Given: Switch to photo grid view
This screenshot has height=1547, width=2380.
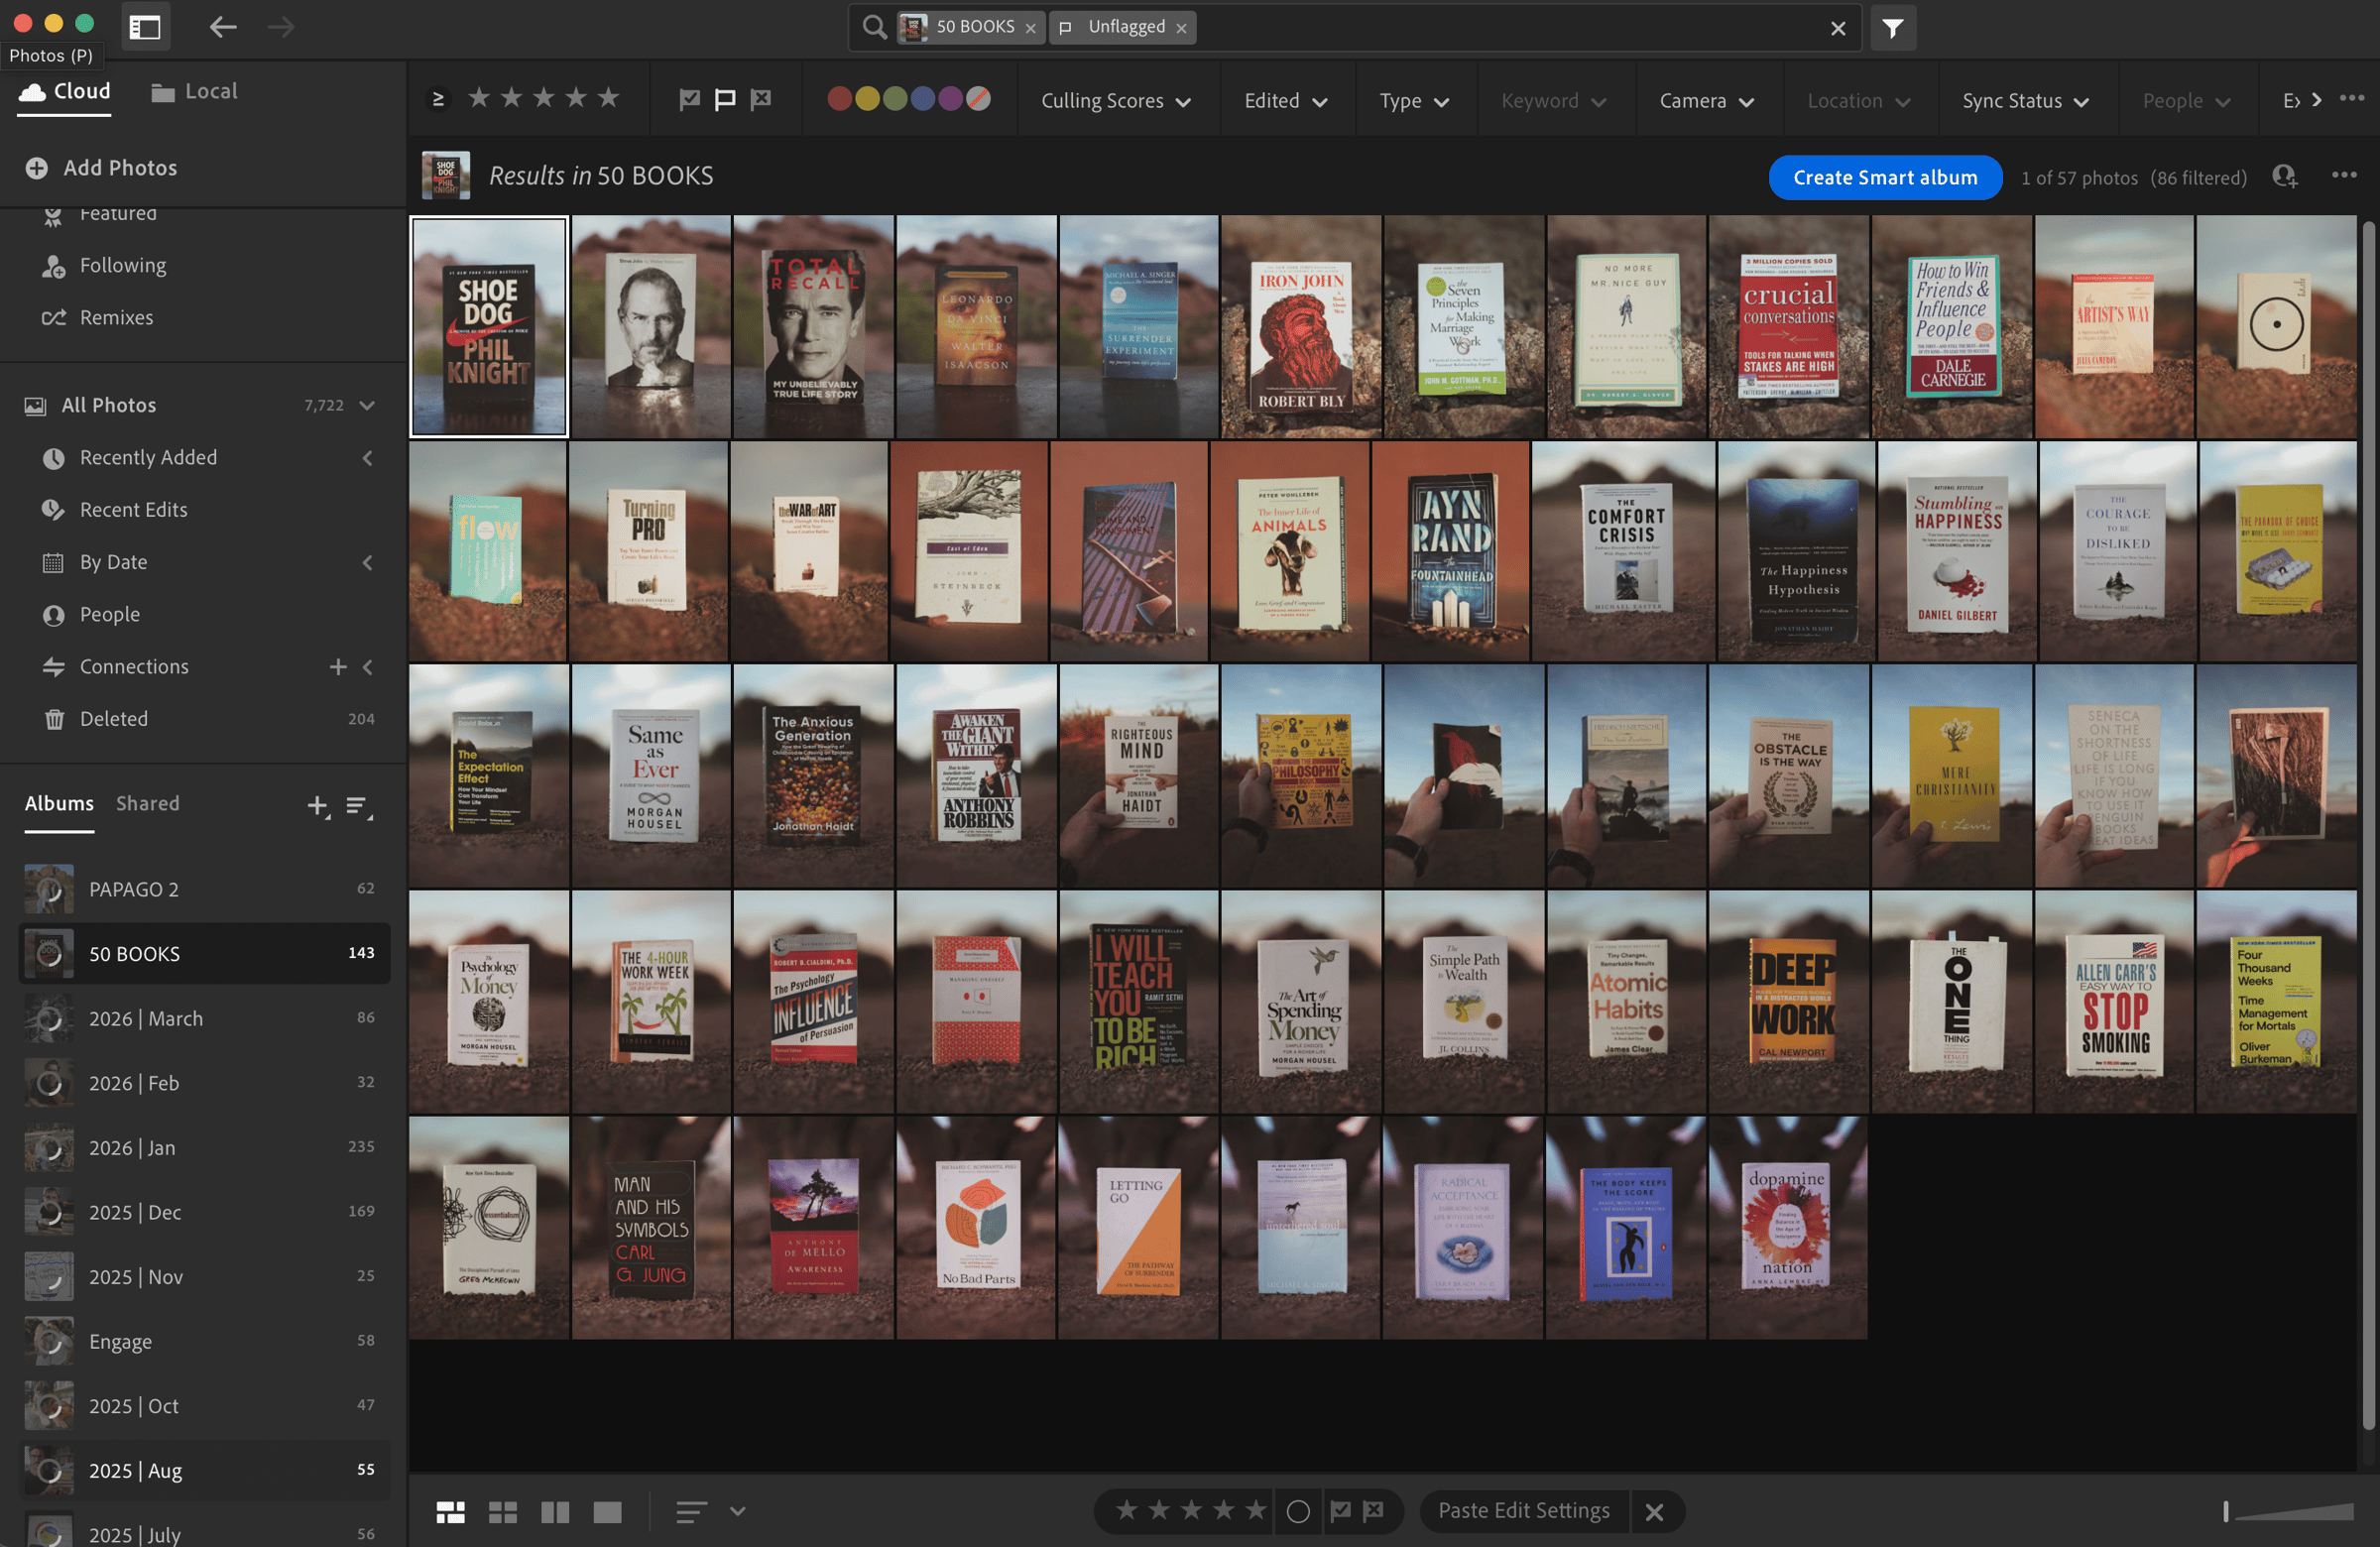Looking at the screenshot, I should (x=450, y=1511).
